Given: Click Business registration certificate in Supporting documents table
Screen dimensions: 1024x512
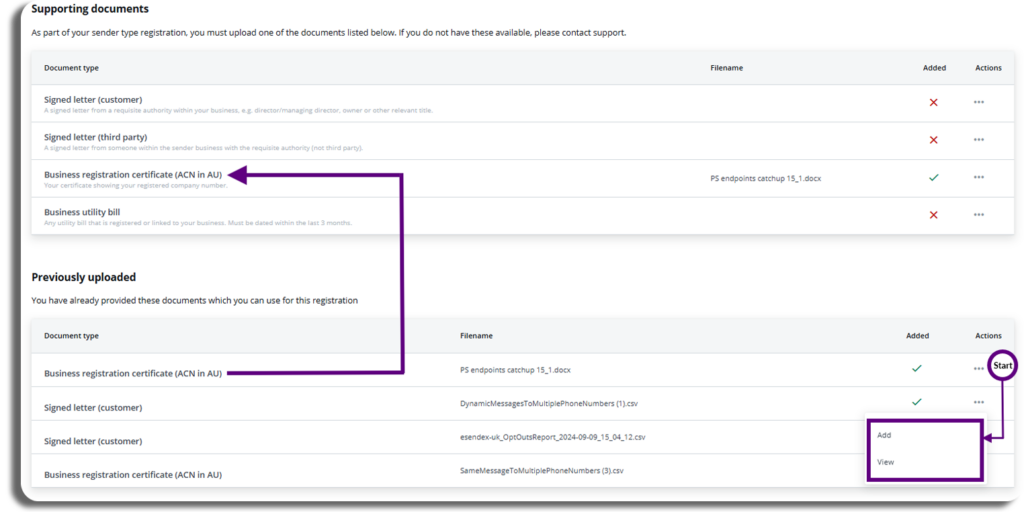Looking at the screenshot, I should point(133,174).
